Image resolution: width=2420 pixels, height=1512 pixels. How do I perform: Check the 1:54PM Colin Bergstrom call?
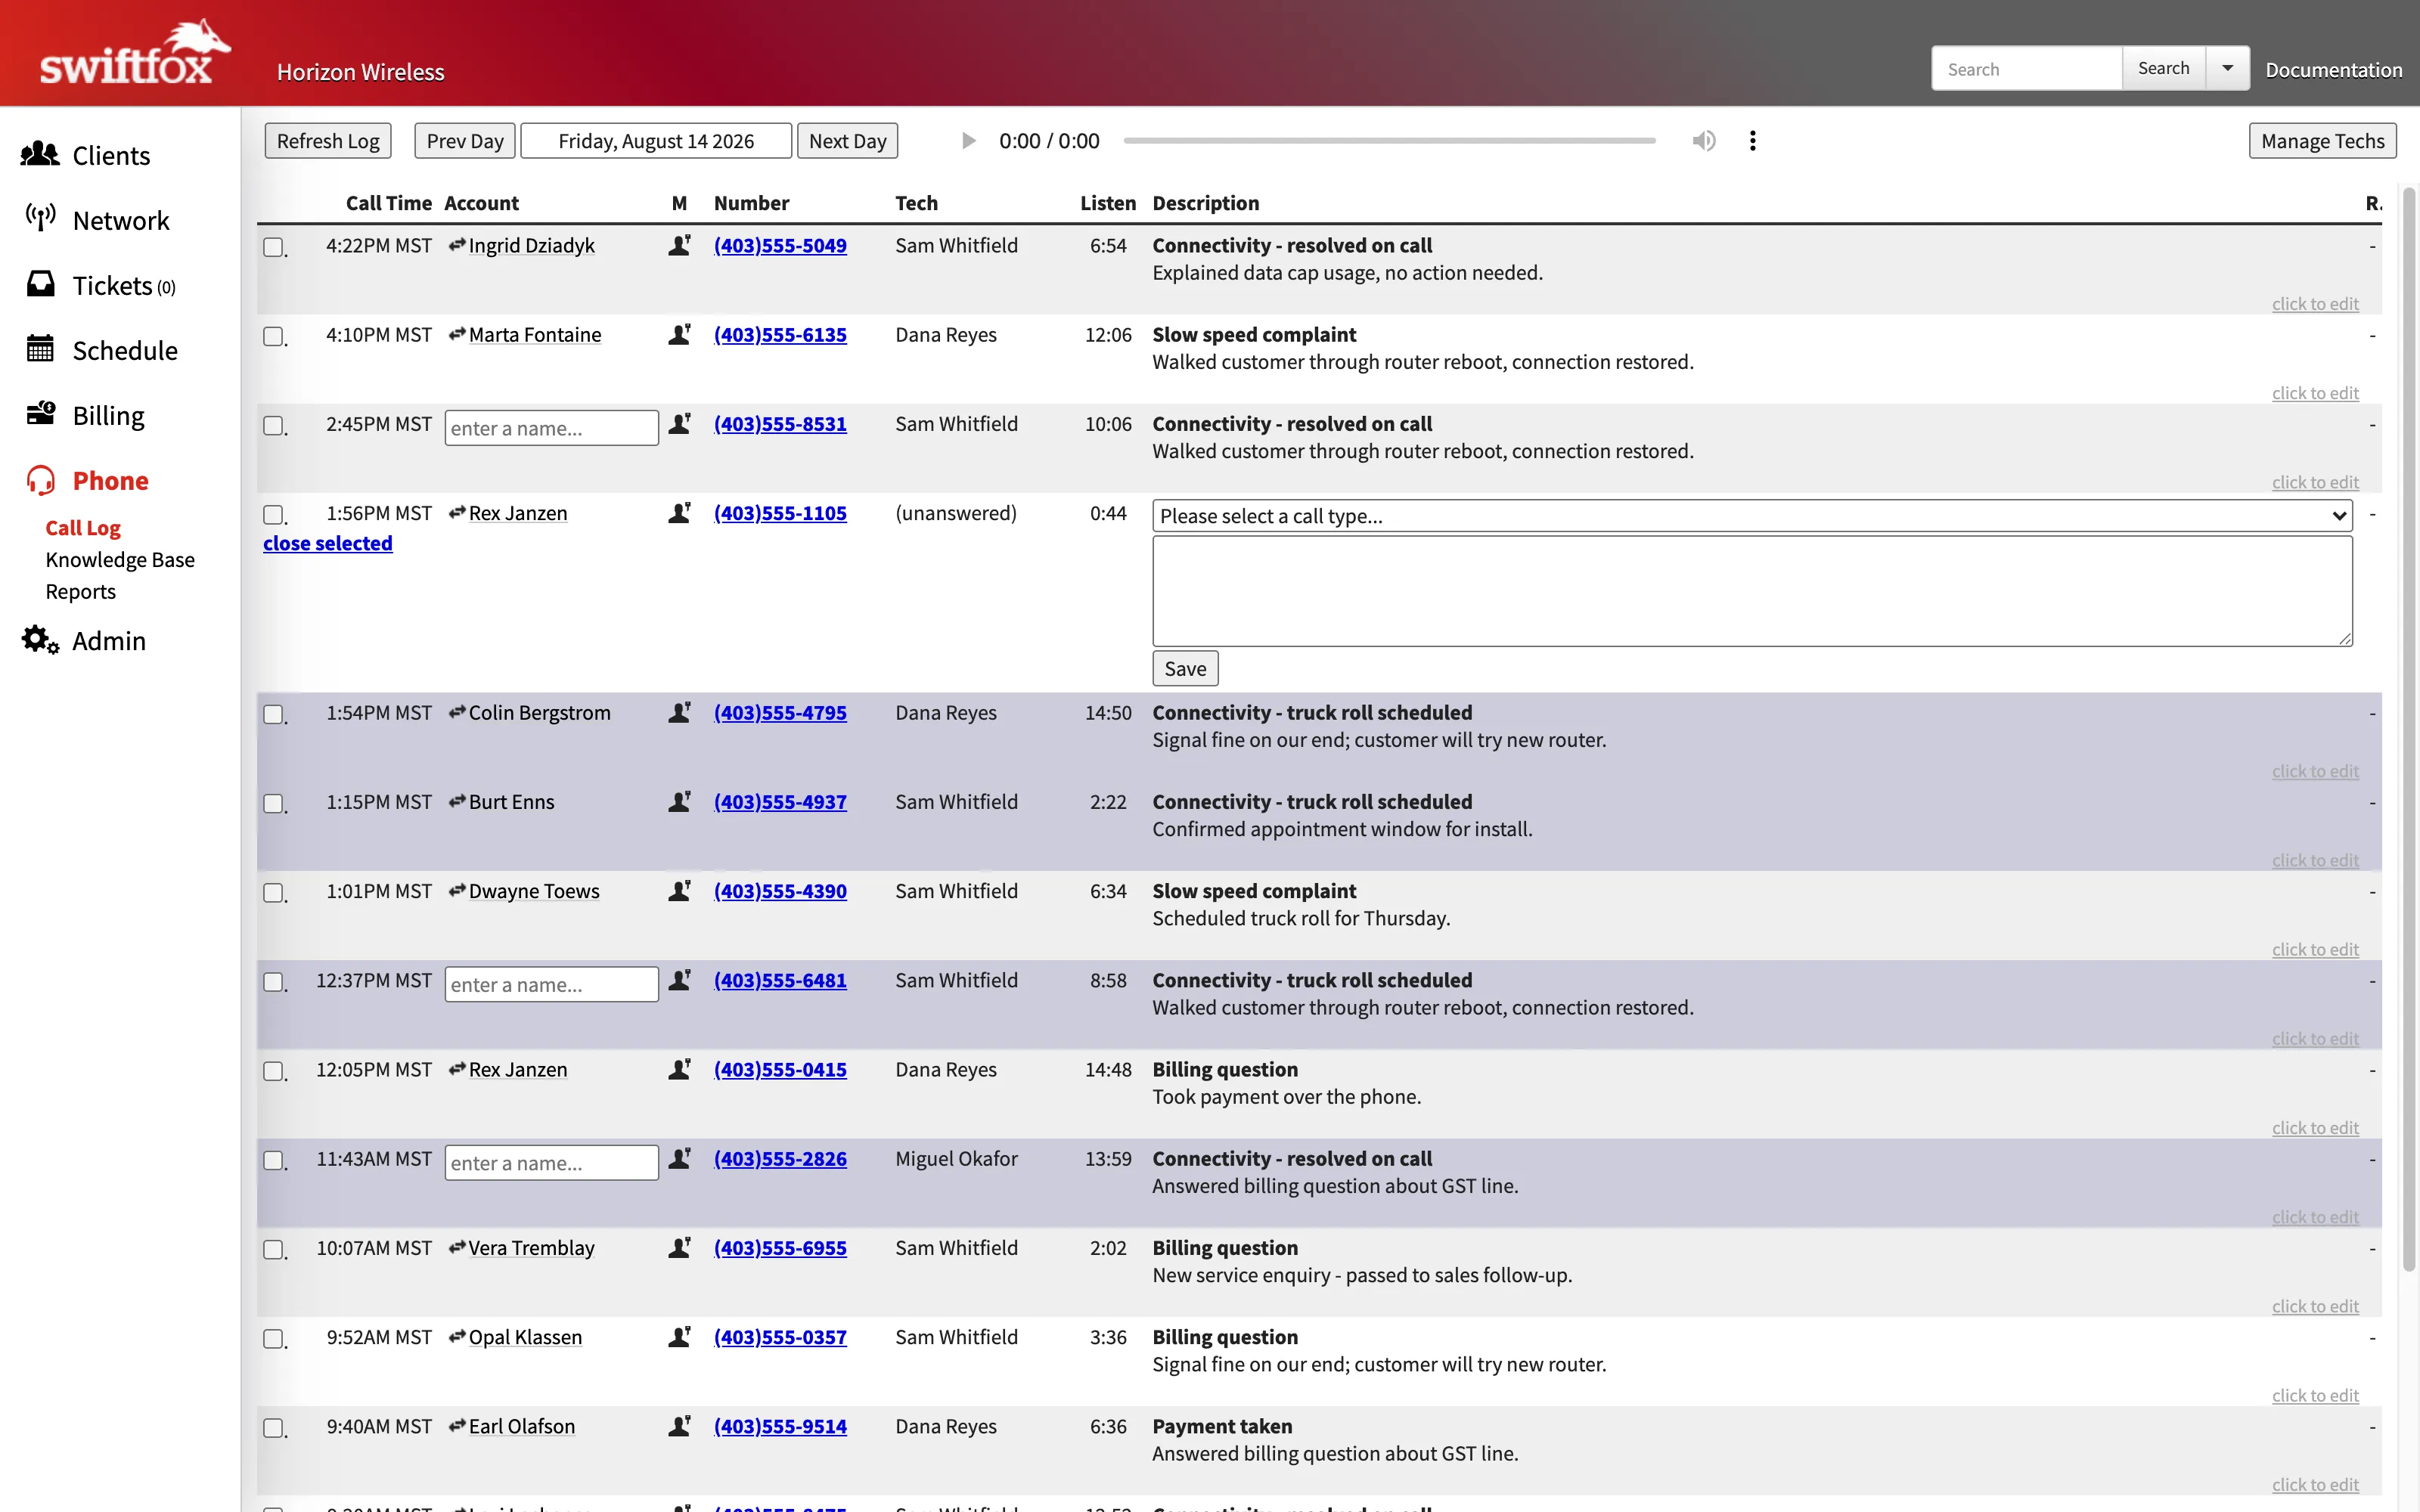coord(273,714)
